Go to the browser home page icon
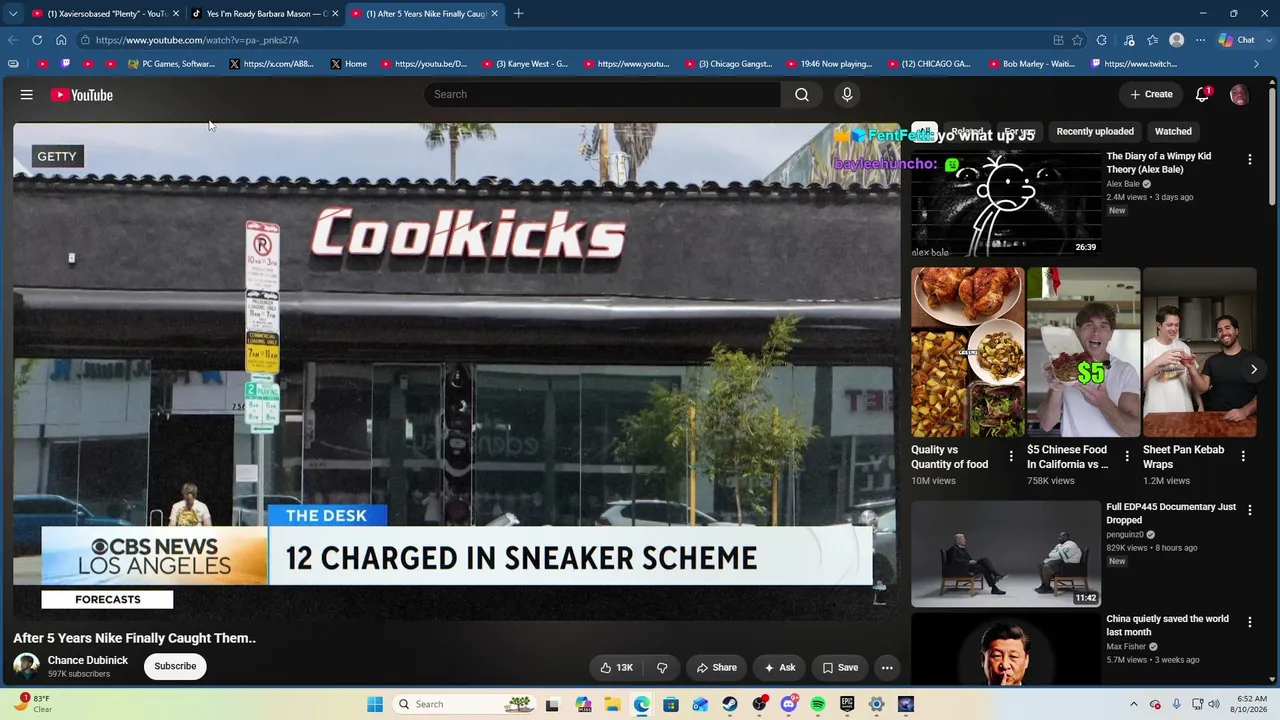This screenshot has height=720, width=1280. 61,40
